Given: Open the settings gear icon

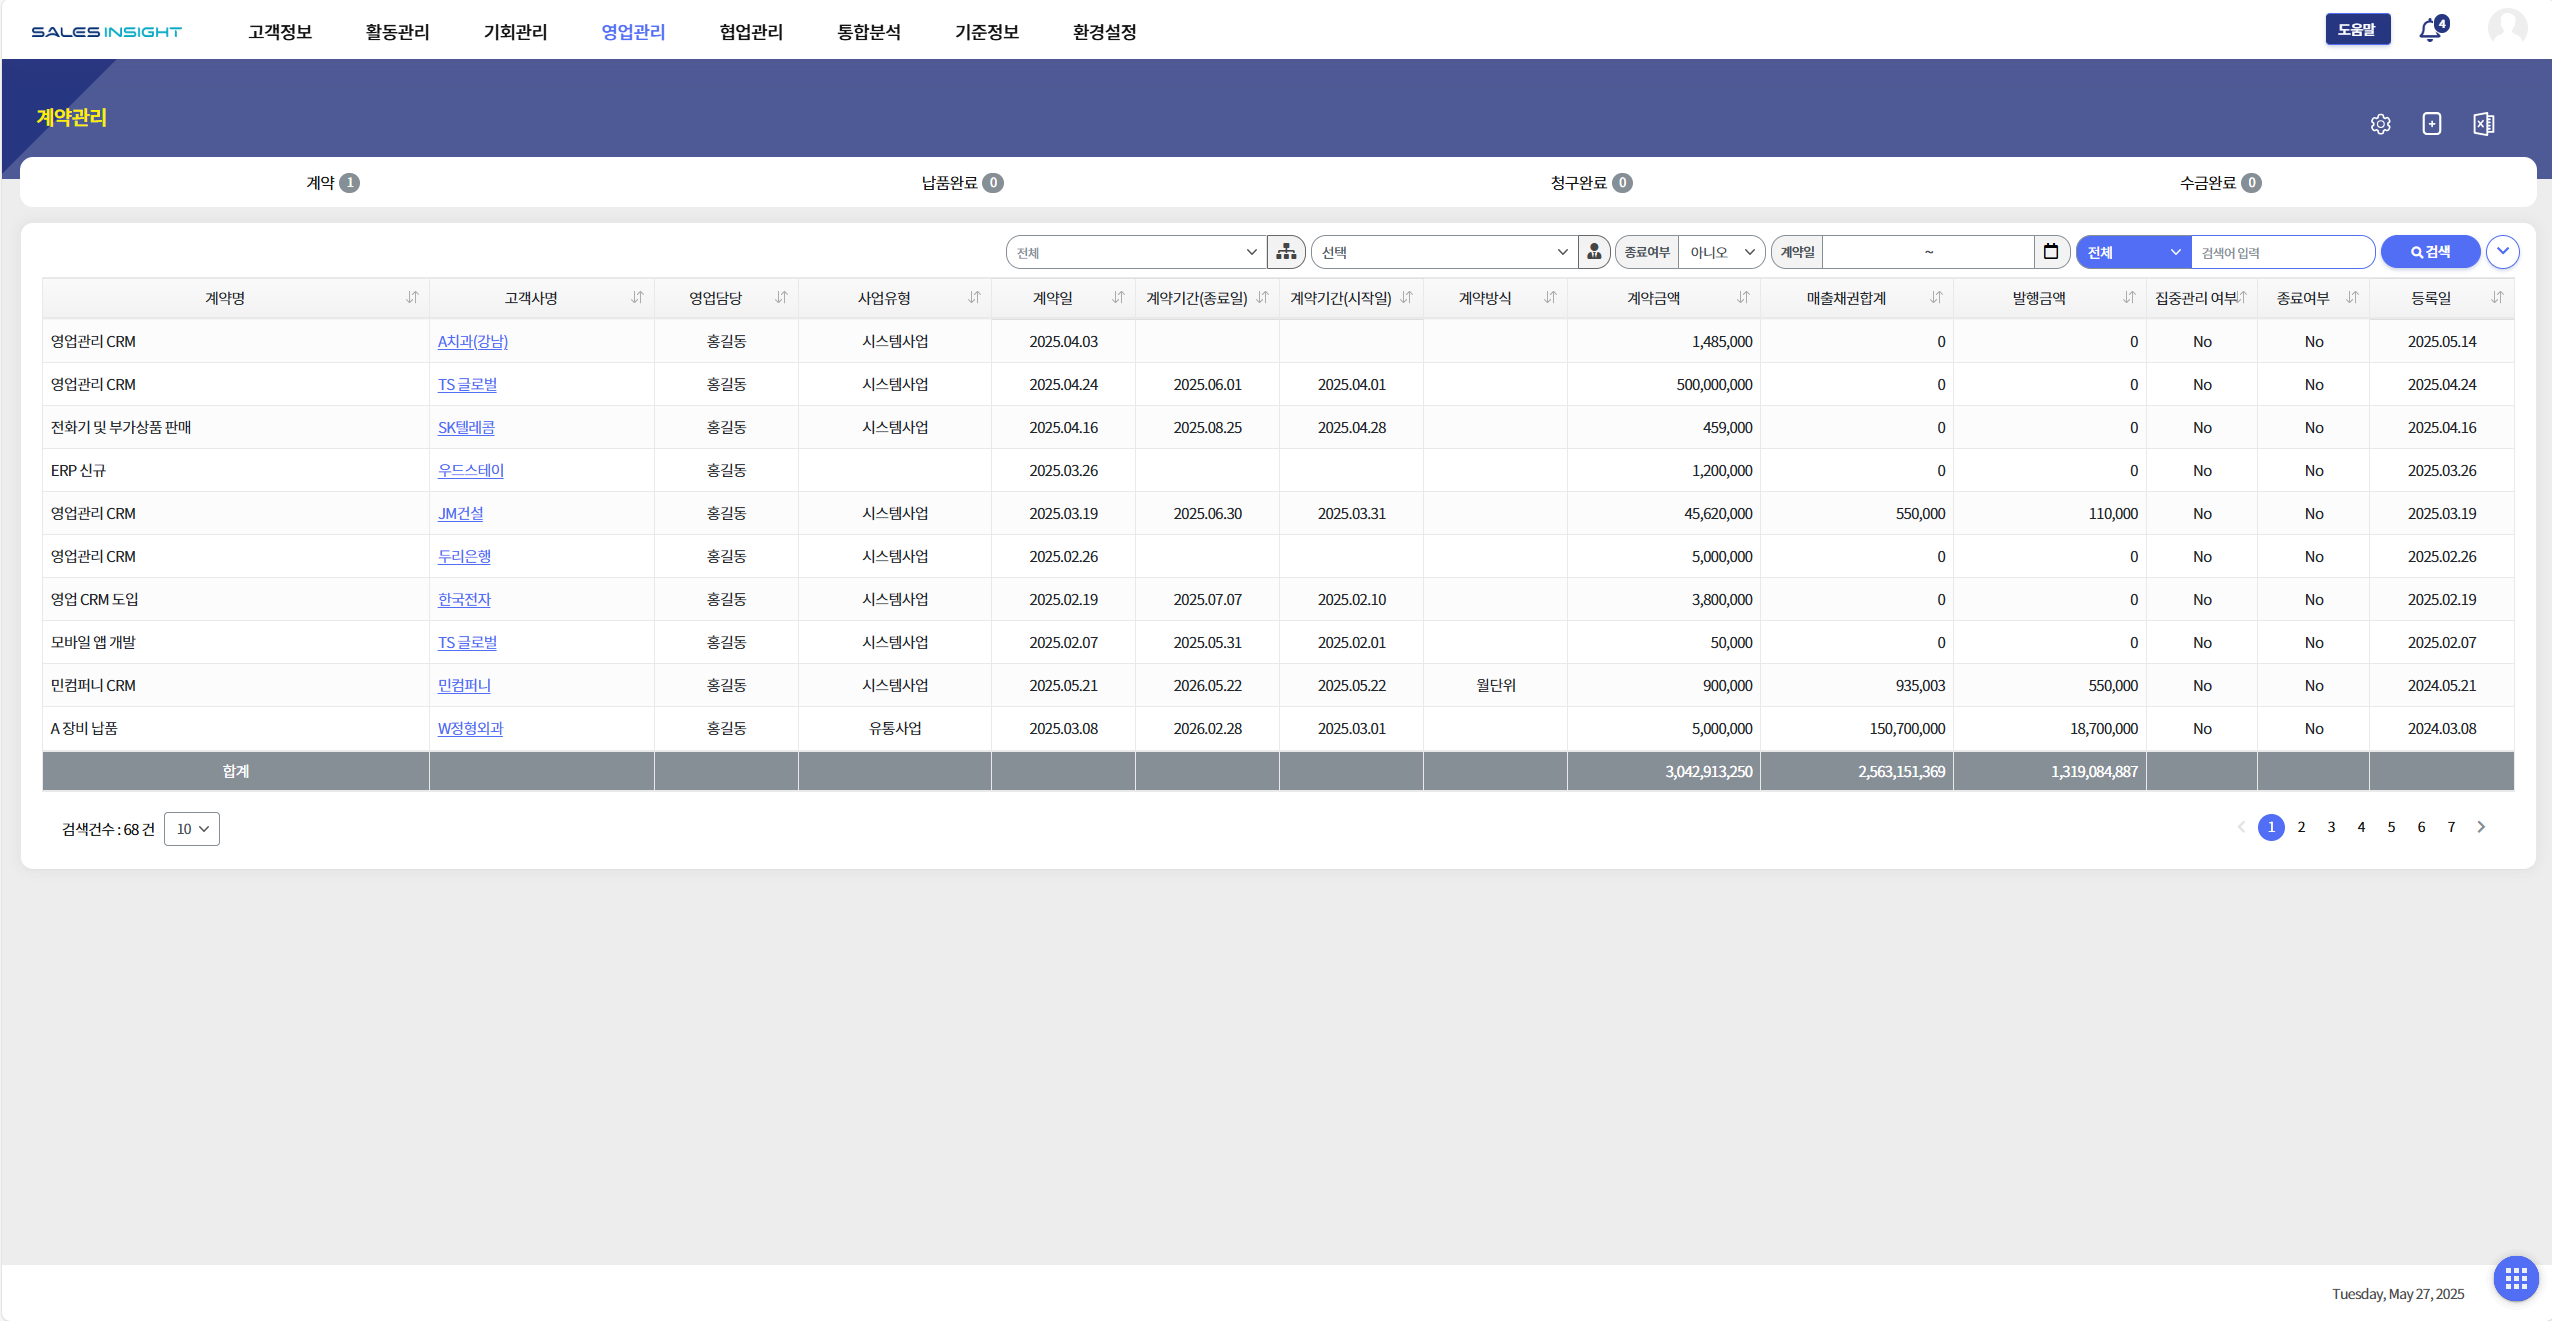Looking at the screenshot, I should click(2380, 124).
